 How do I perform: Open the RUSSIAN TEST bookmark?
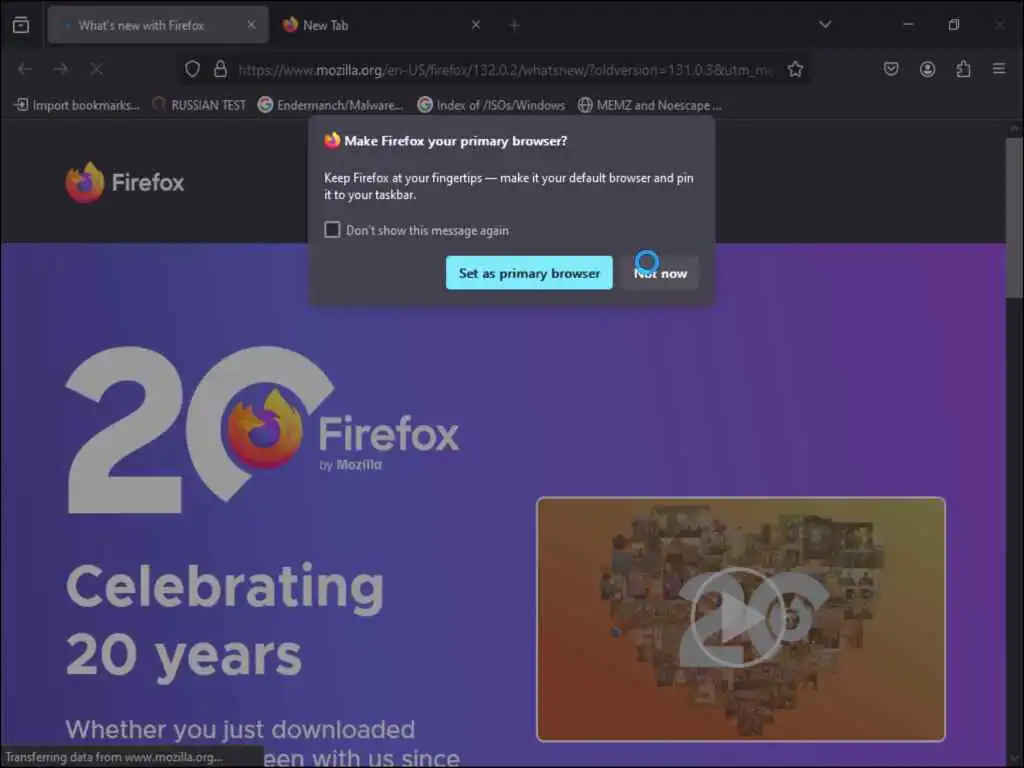(x=199, y=105)
